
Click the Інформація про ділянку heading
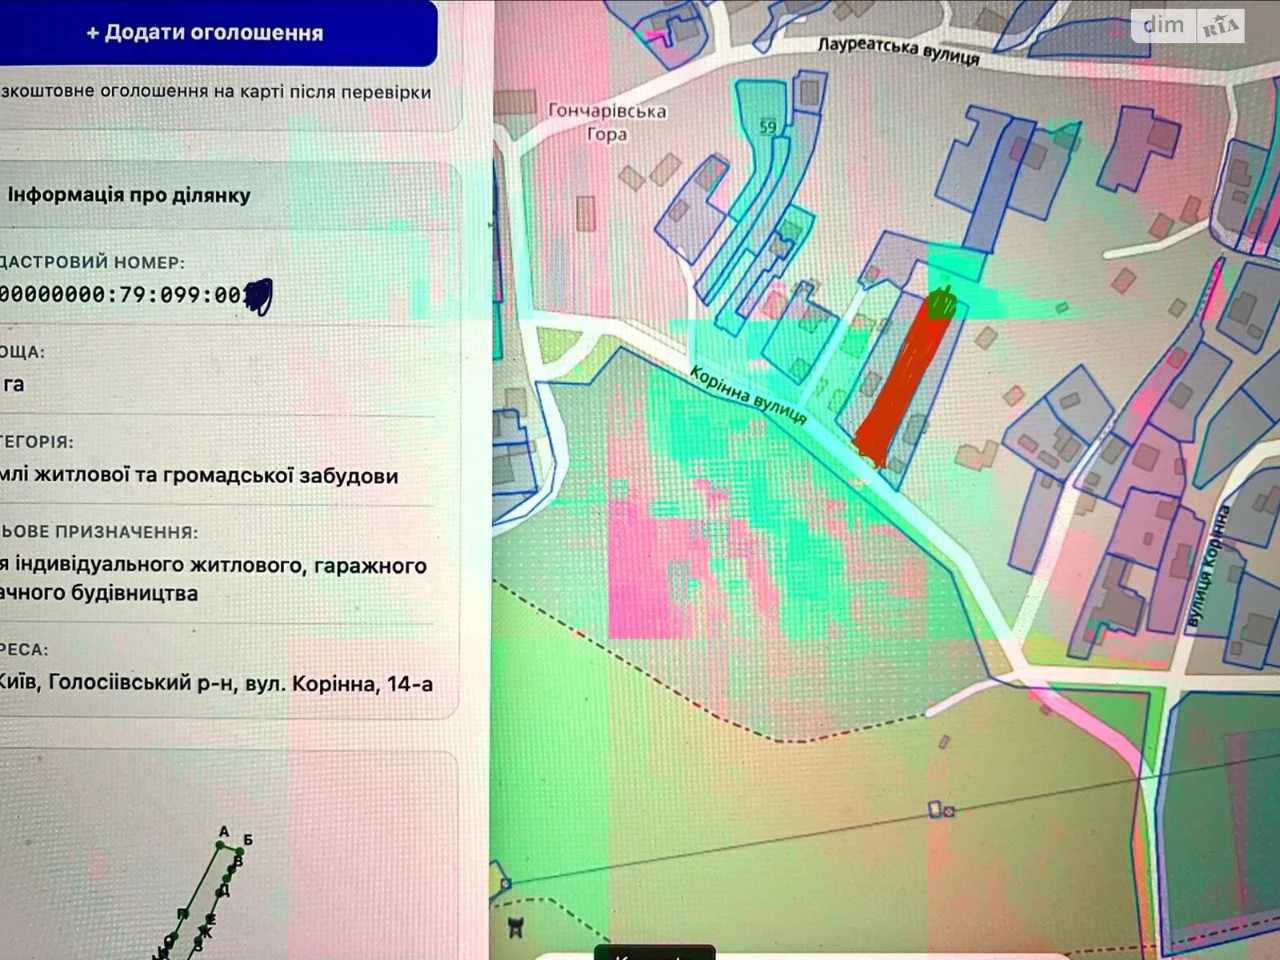tap(129, 195)
